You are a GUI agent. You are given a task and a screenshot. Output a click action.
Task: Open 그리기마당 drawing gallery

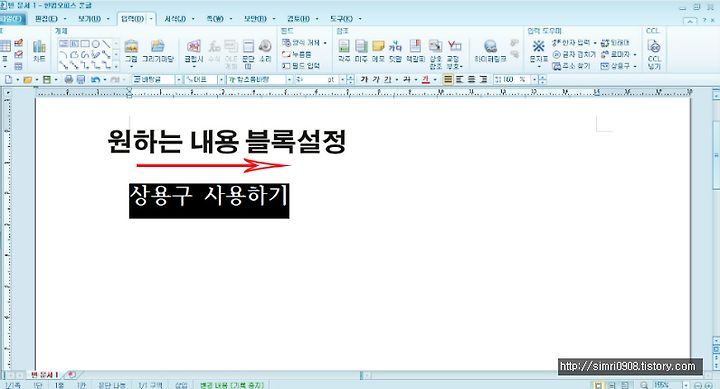pos(158,51)
